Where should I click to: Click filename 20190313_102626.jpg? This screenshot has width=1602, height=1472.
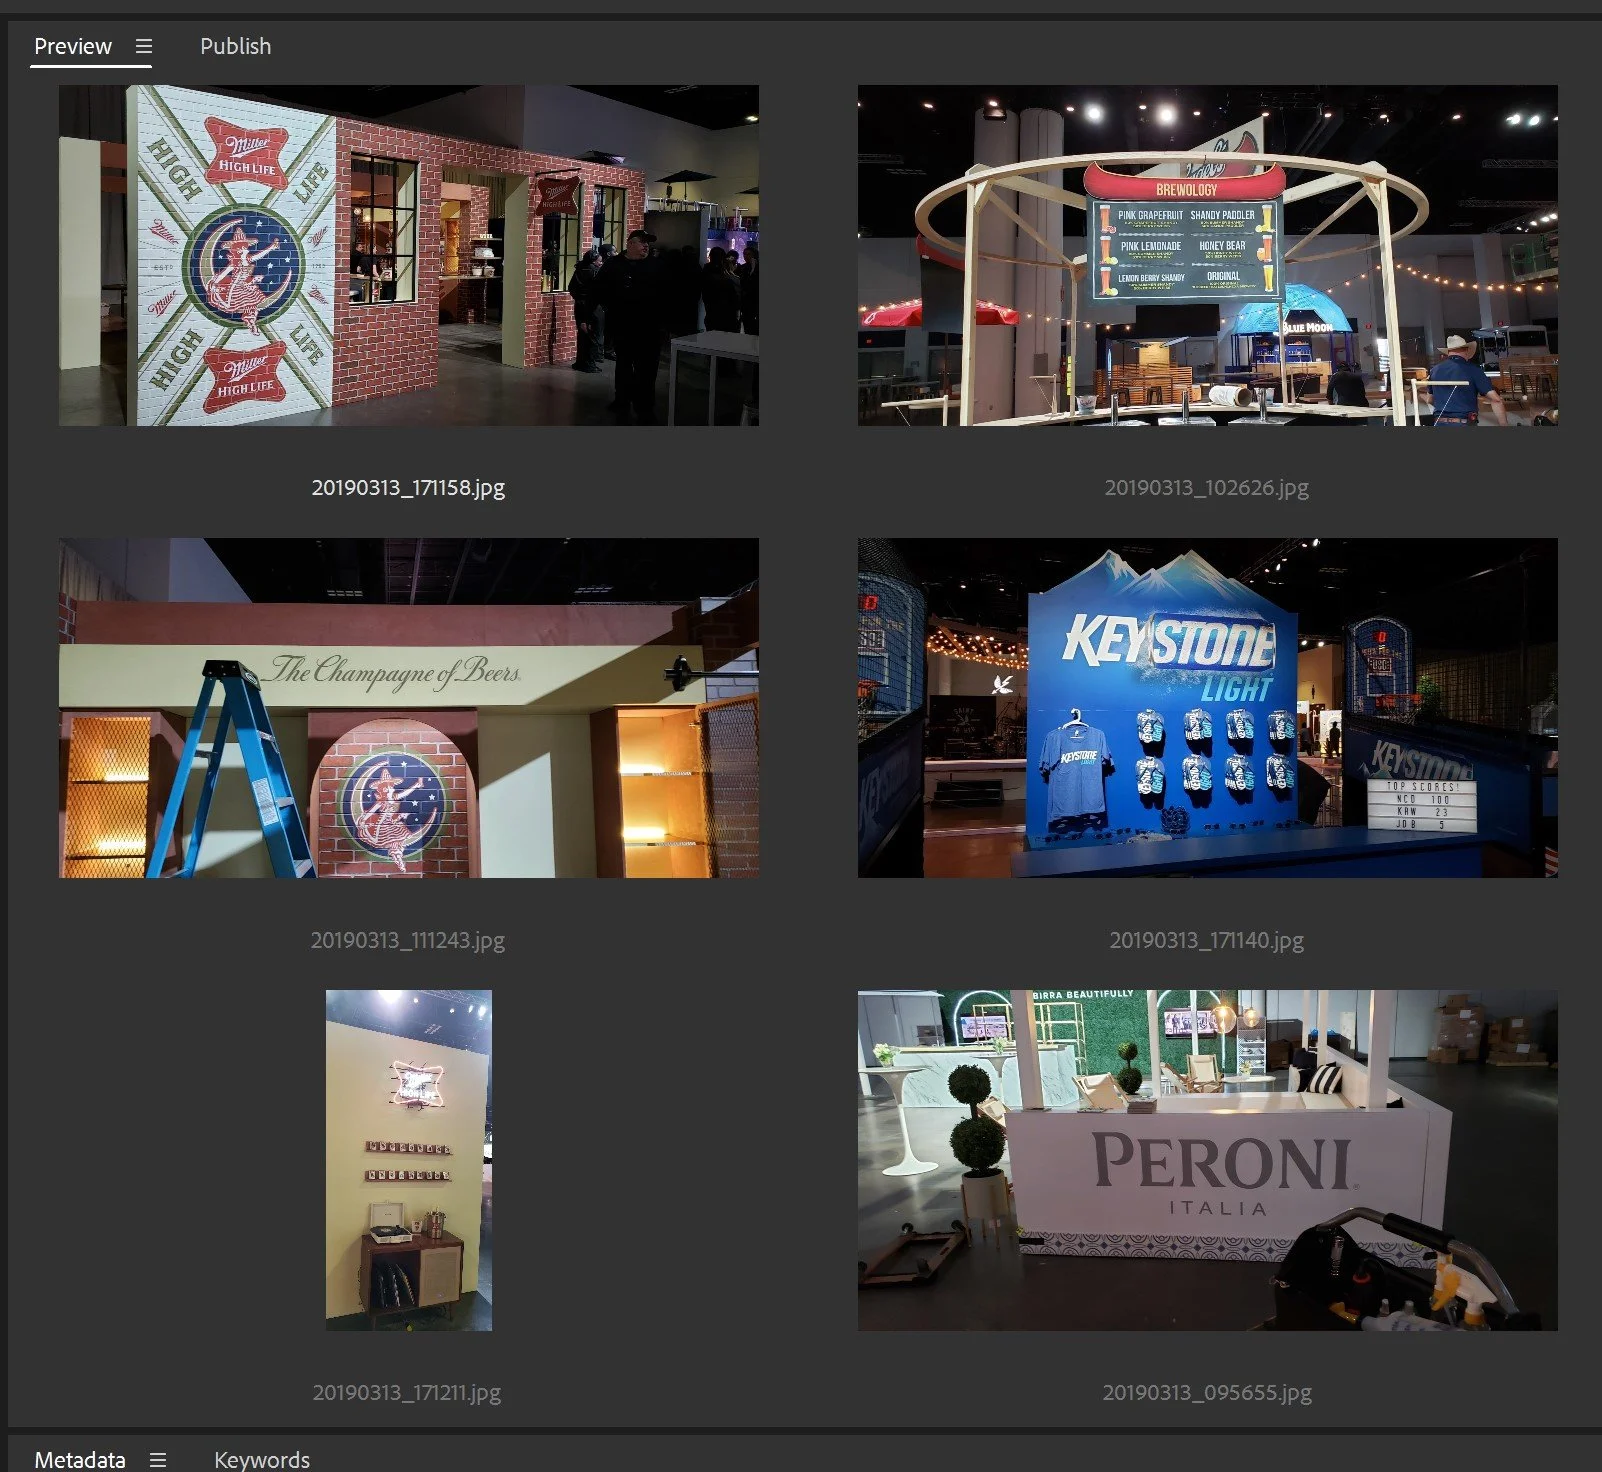point(1207,488)
